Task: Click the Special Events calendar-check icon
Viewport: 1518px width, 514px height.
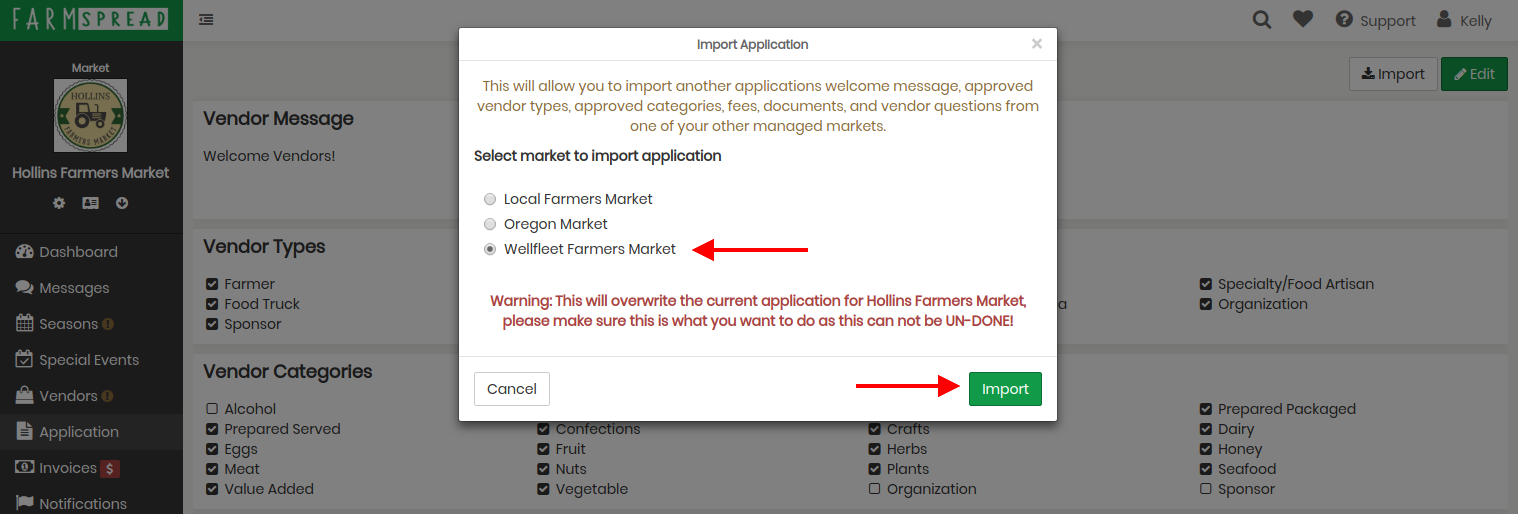Action: tap(24, 360)
